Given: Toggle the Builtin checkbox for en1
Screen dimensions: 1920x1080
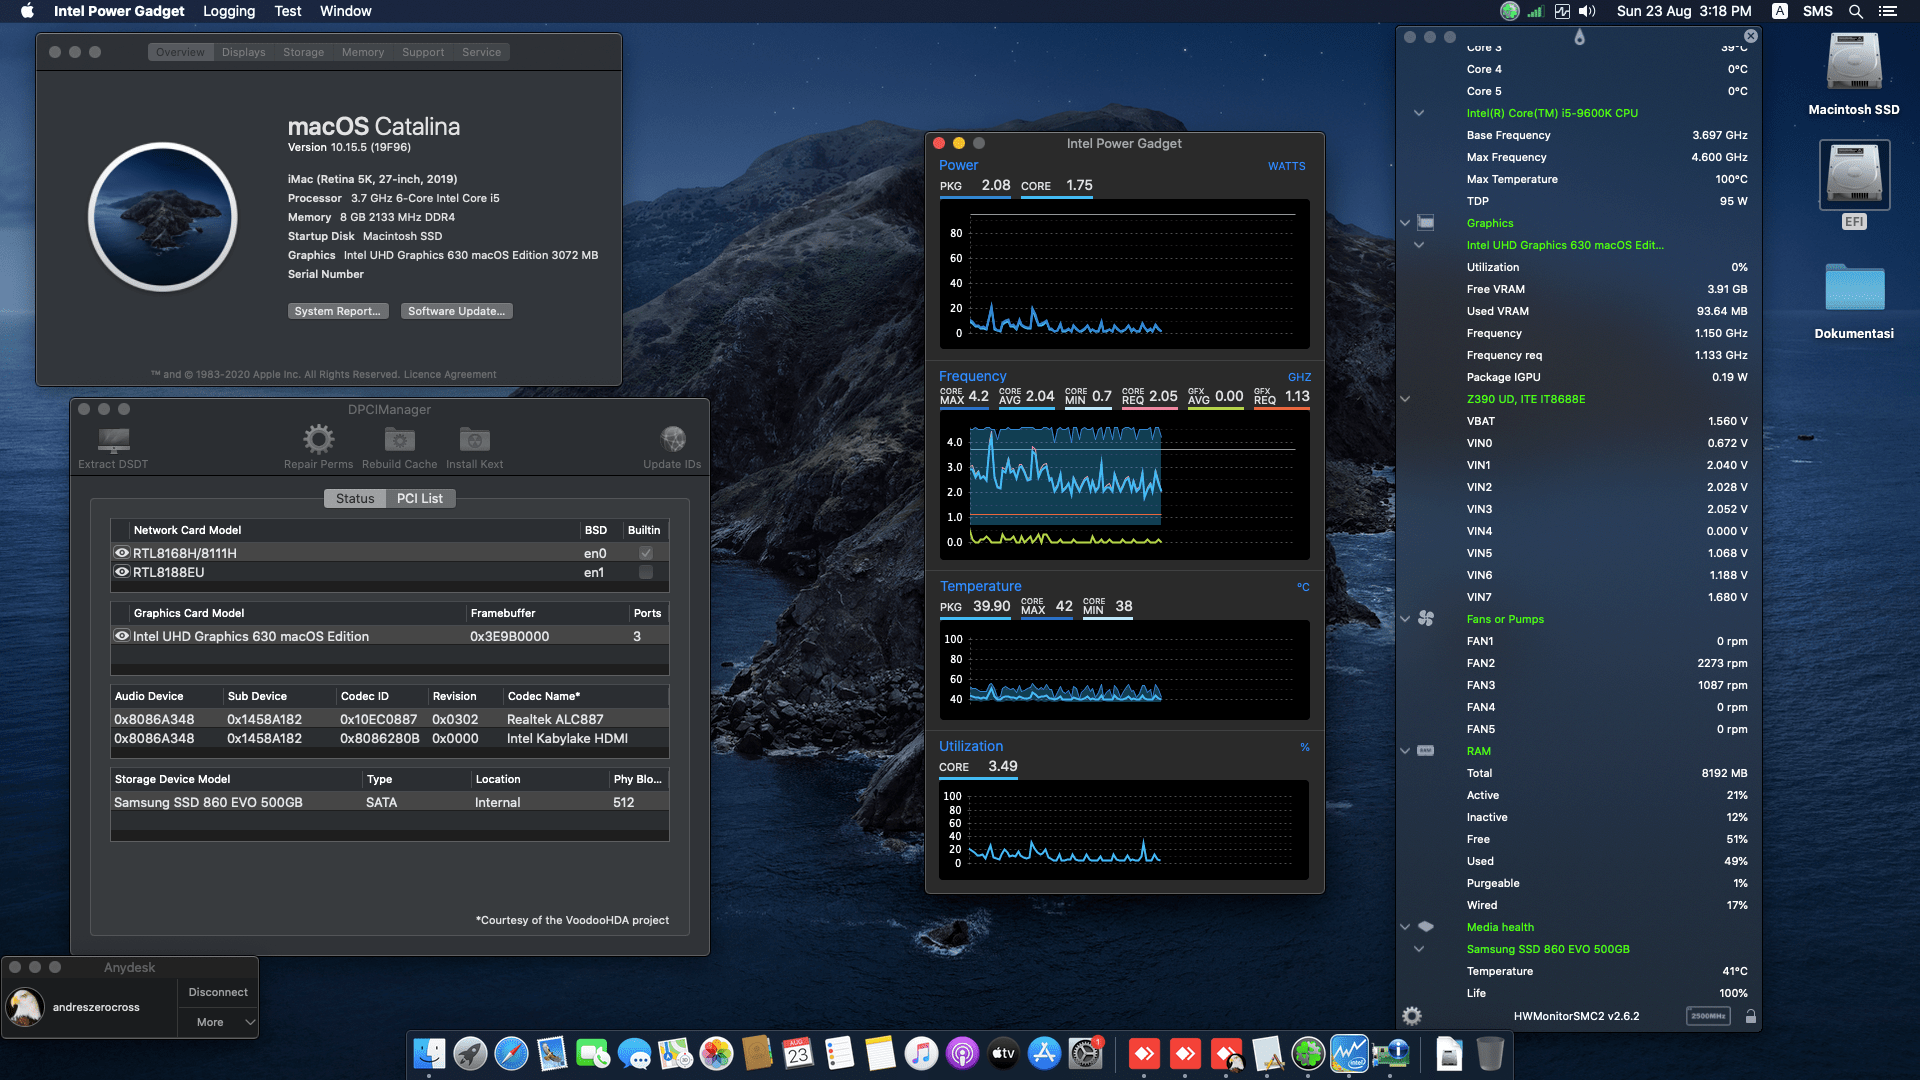Looking at the screenshot, I should 645,572.
